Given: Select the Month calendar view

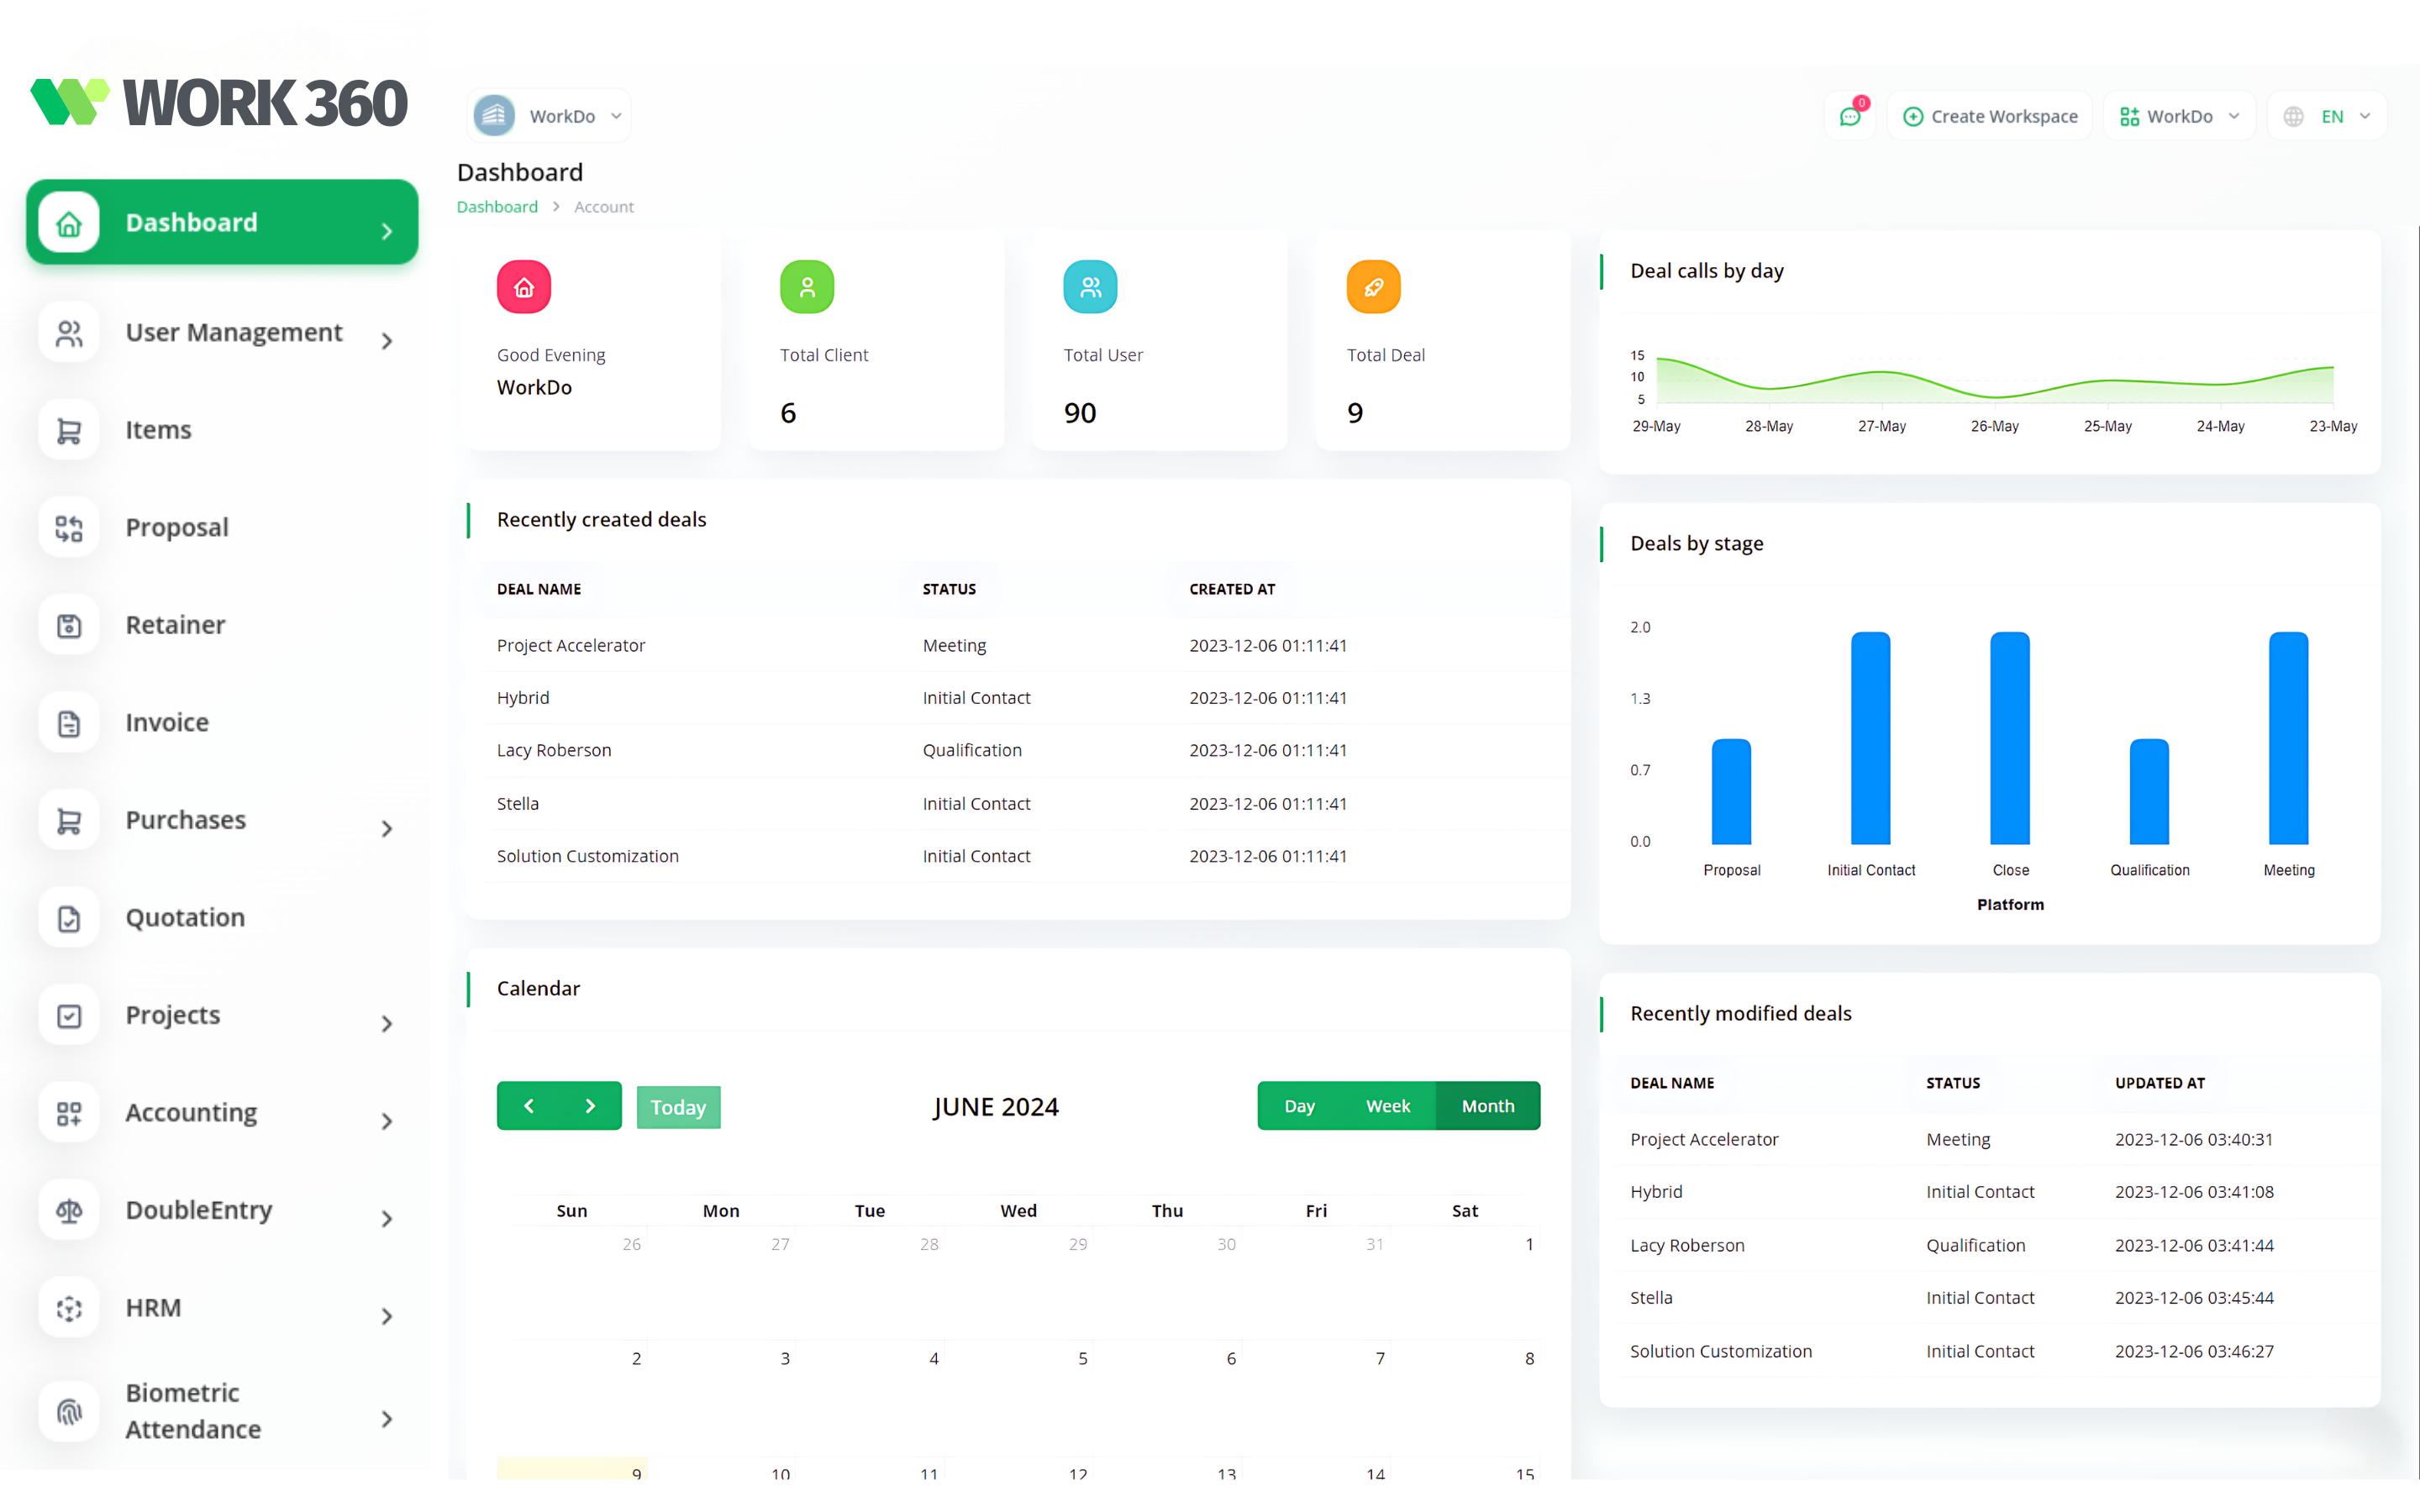Looking at the screenshot, I should pyautogui.click(x=1487, y=1106).
